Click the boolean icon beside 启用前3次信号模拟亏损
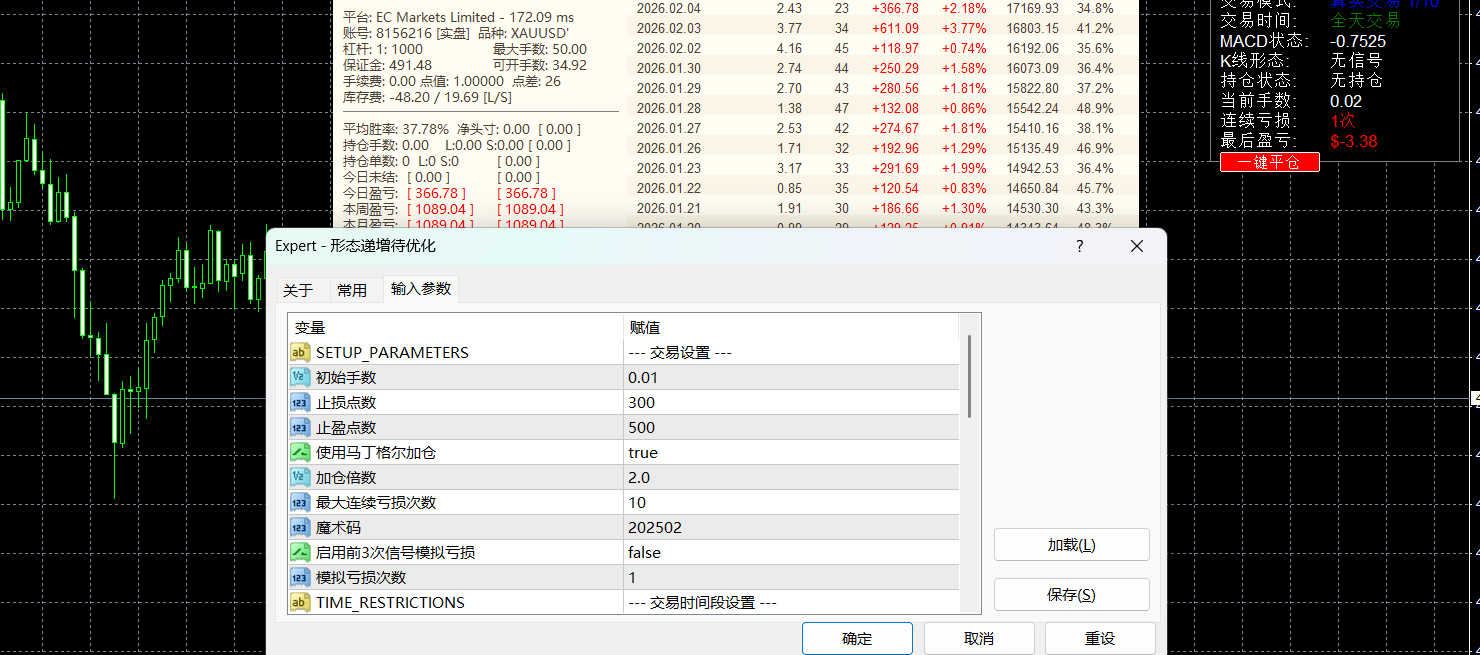This screenshot has height=655, width=1480. pos(300,552)
